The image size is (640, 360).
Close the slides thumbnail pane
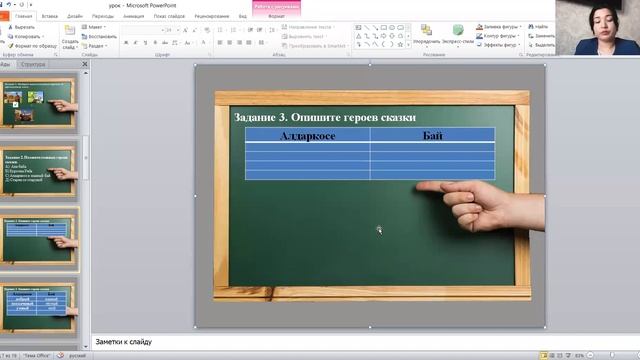coord(84,64)
